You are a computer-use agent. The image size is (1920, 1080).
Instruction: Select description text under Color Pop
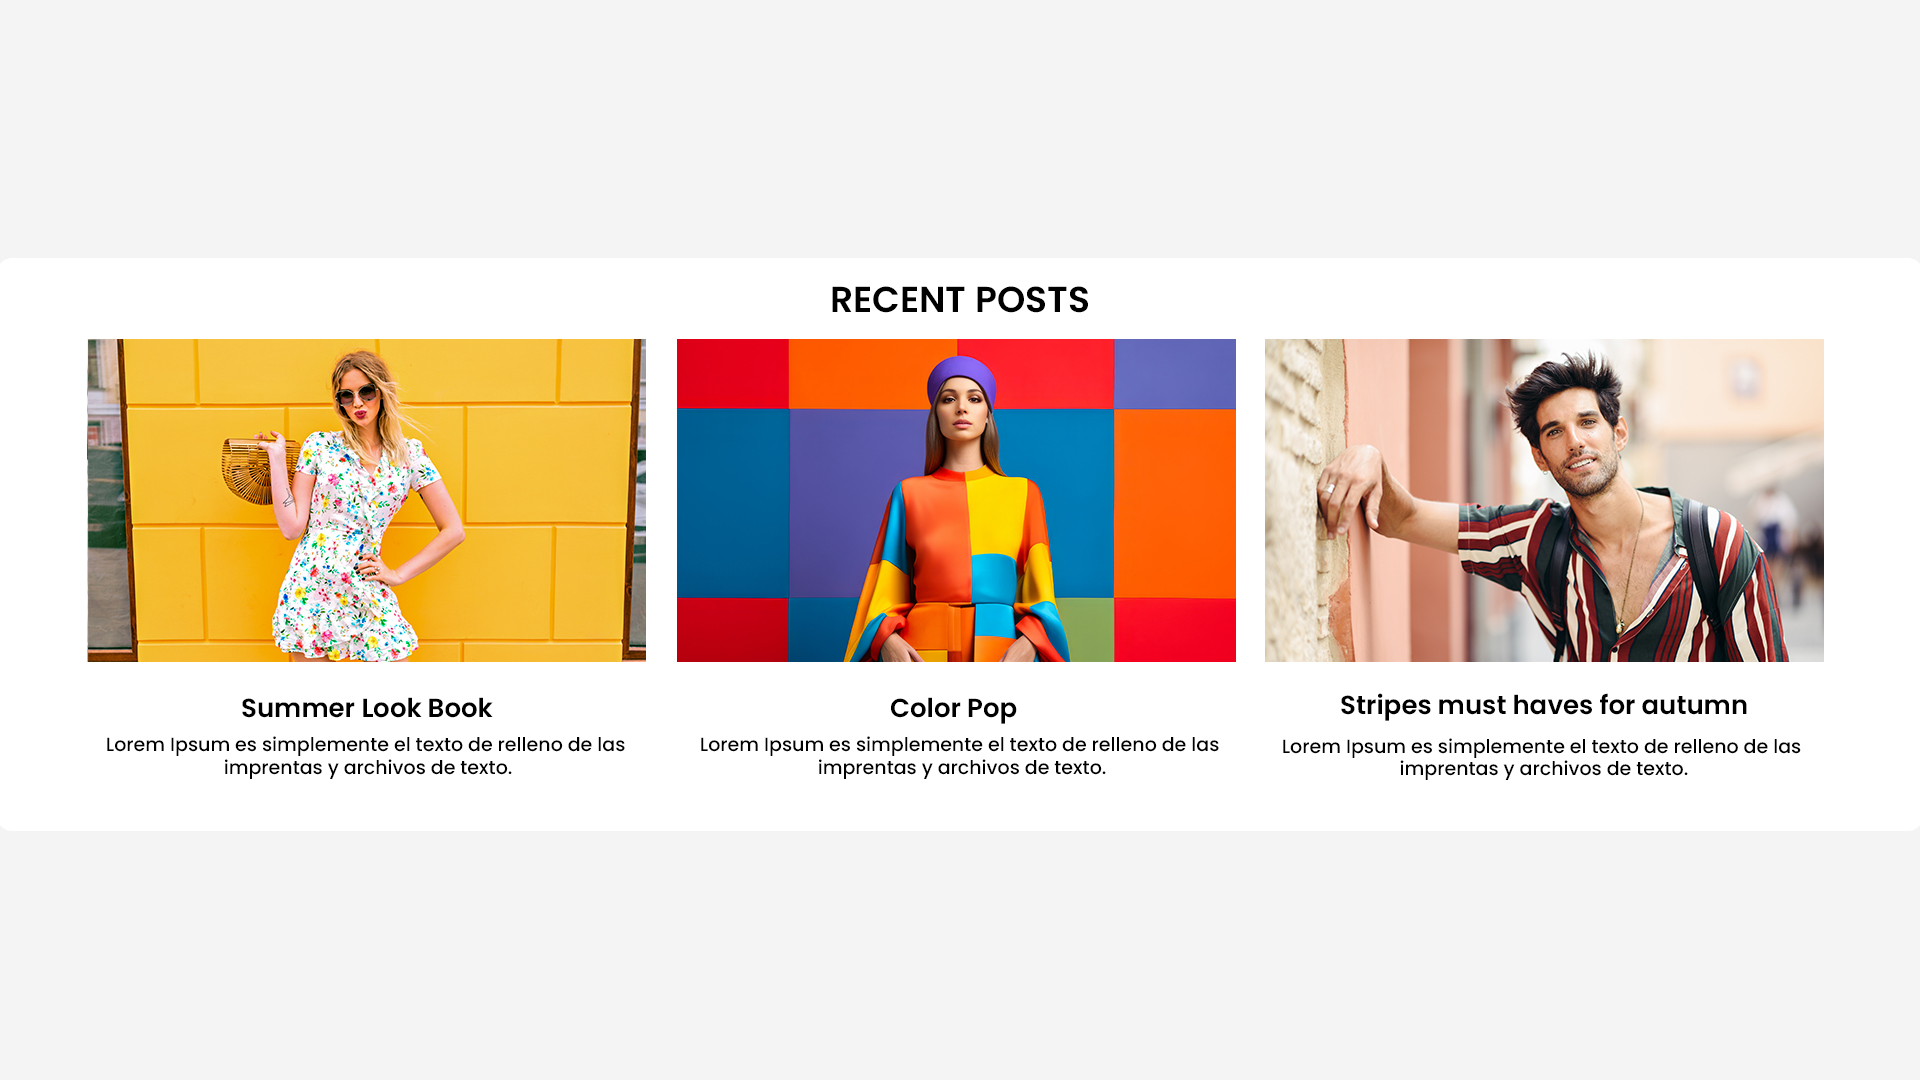(x=960, y=756)
